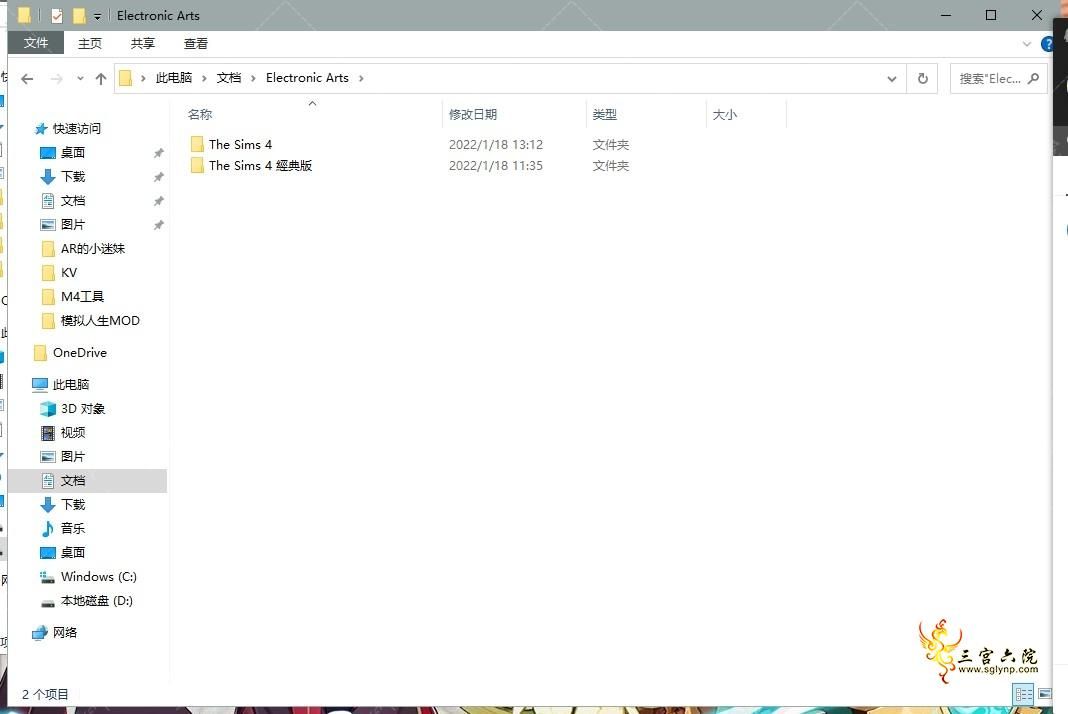Viewport: 1068px width, 714px height.
Task: Click the Properties icon in title bar
Action: [57, 16]
